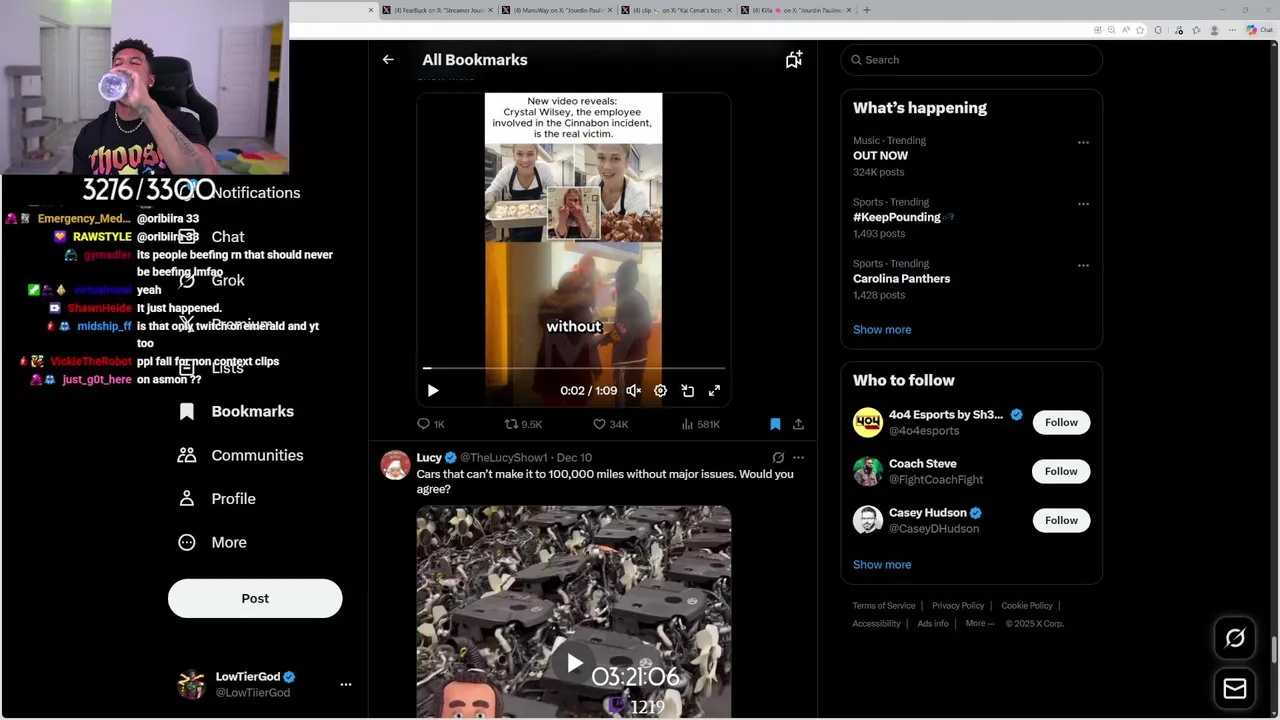Screen dimensions: 1280x720
Task: View analytics showing 581K views
Action: [x=700, y=424]
